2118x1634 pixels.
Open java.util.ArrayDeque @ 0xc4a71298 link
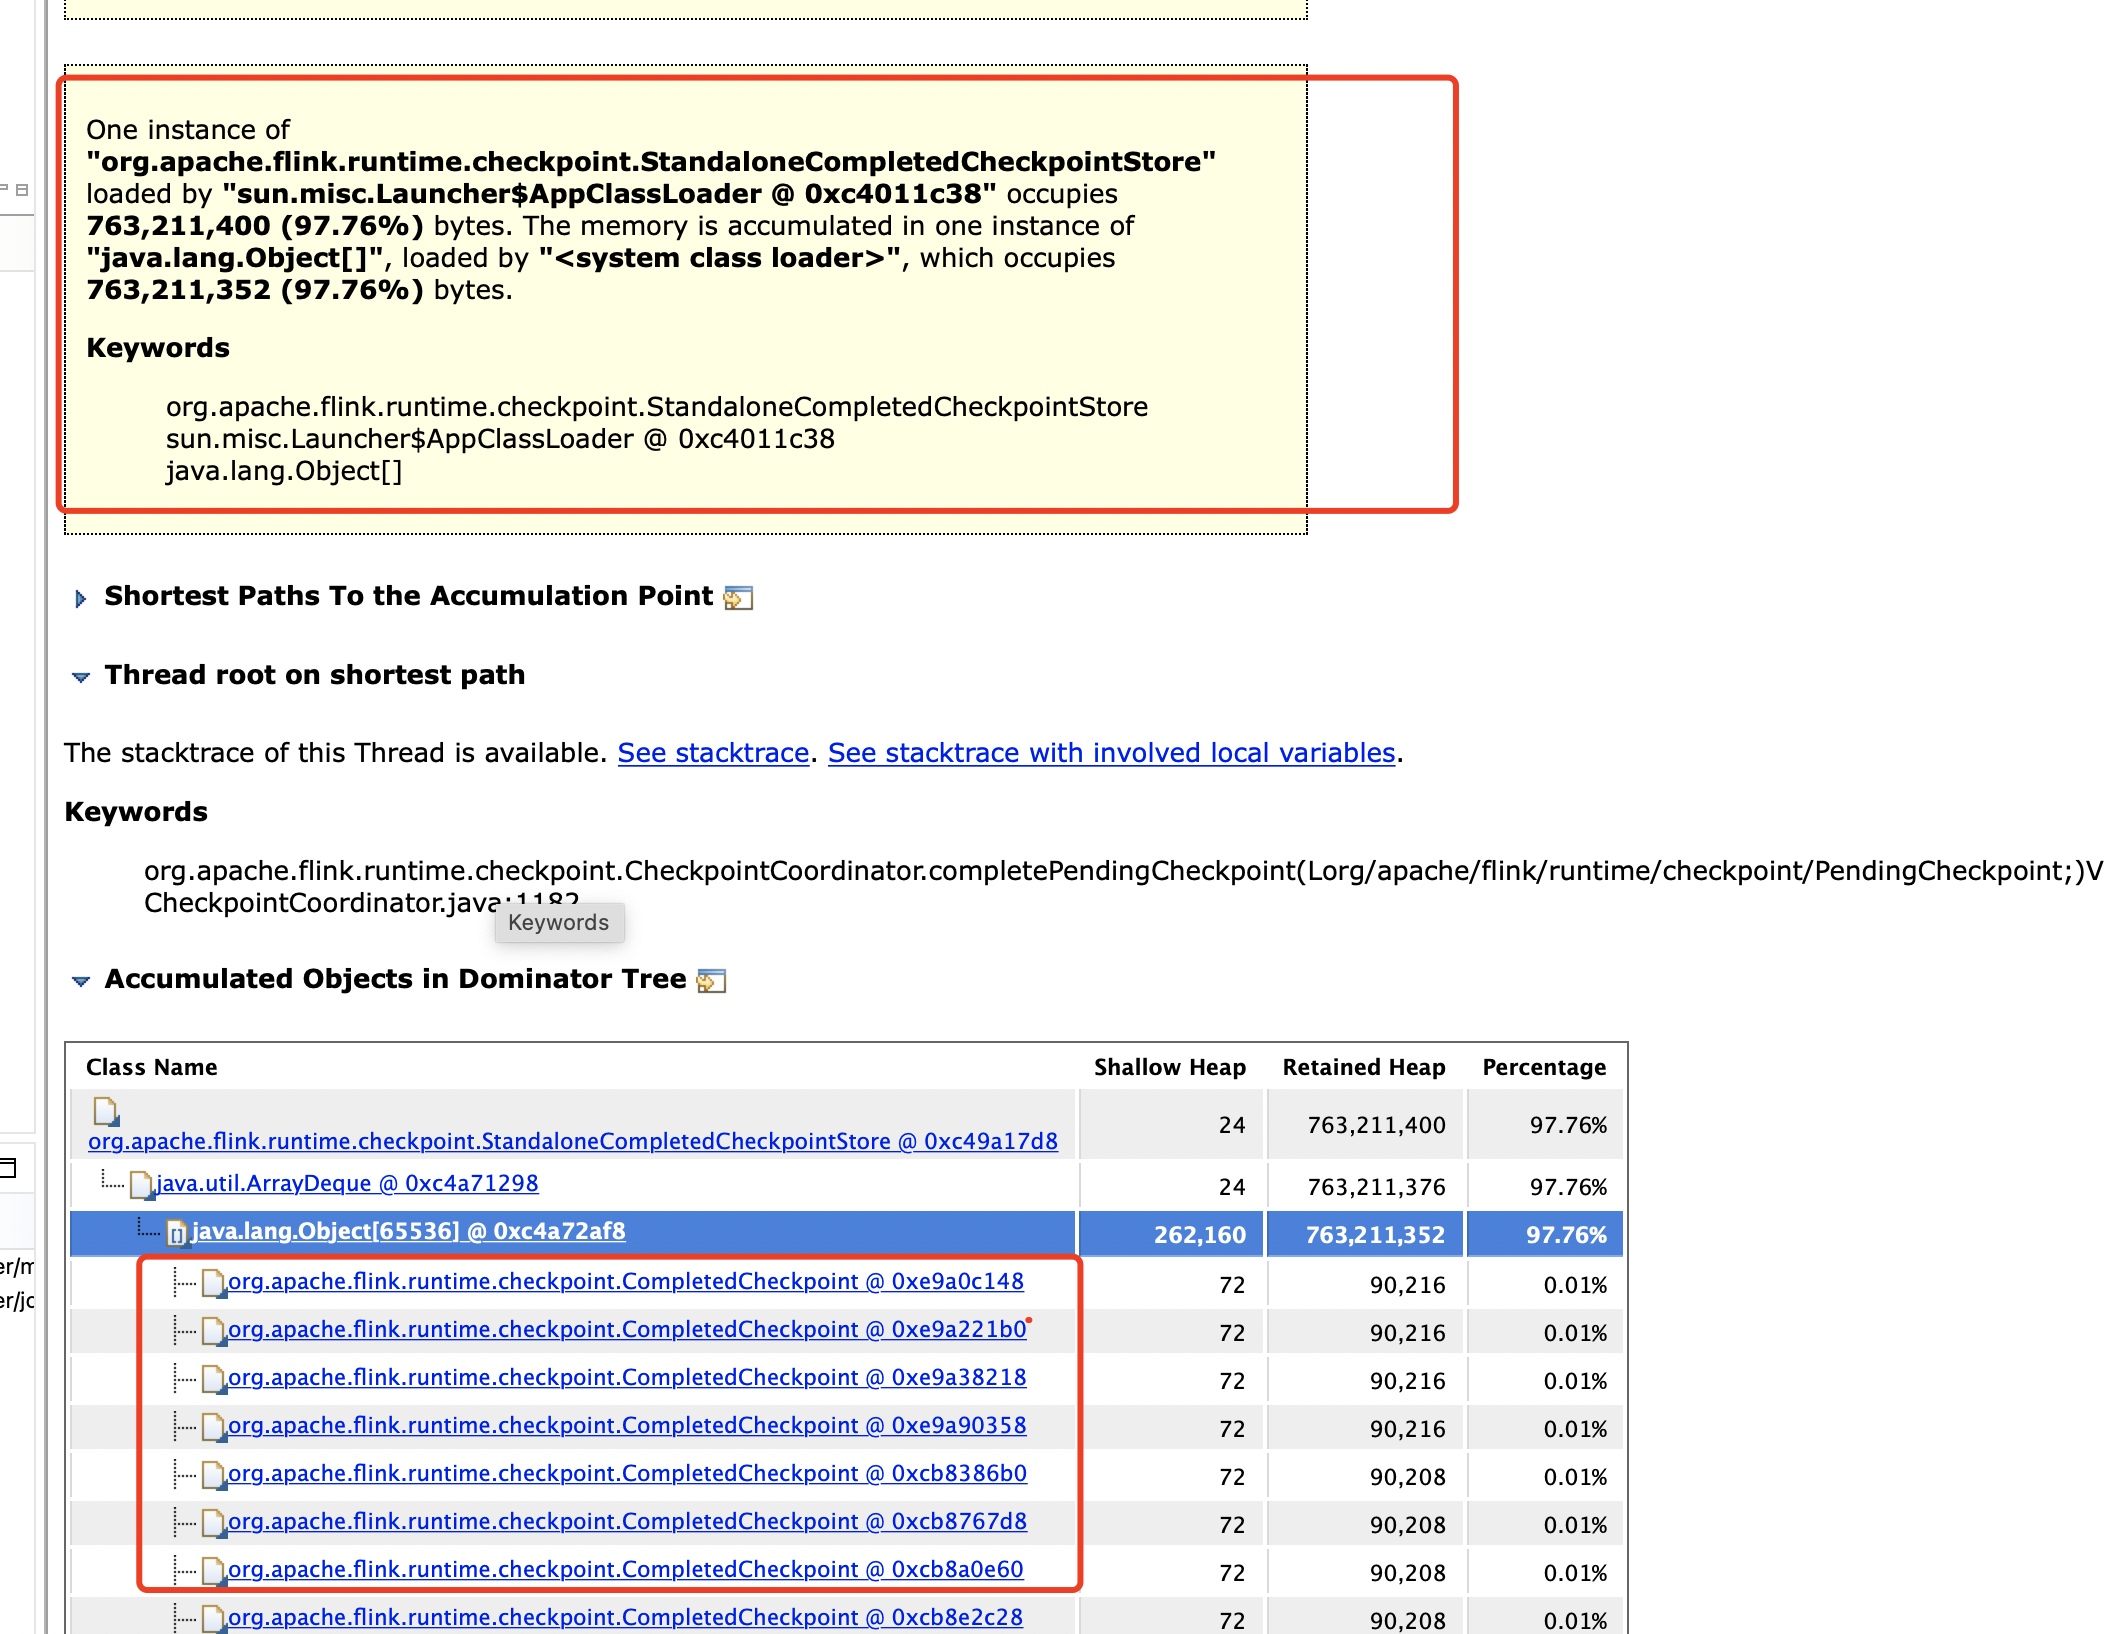click(x=347, y=1183)
